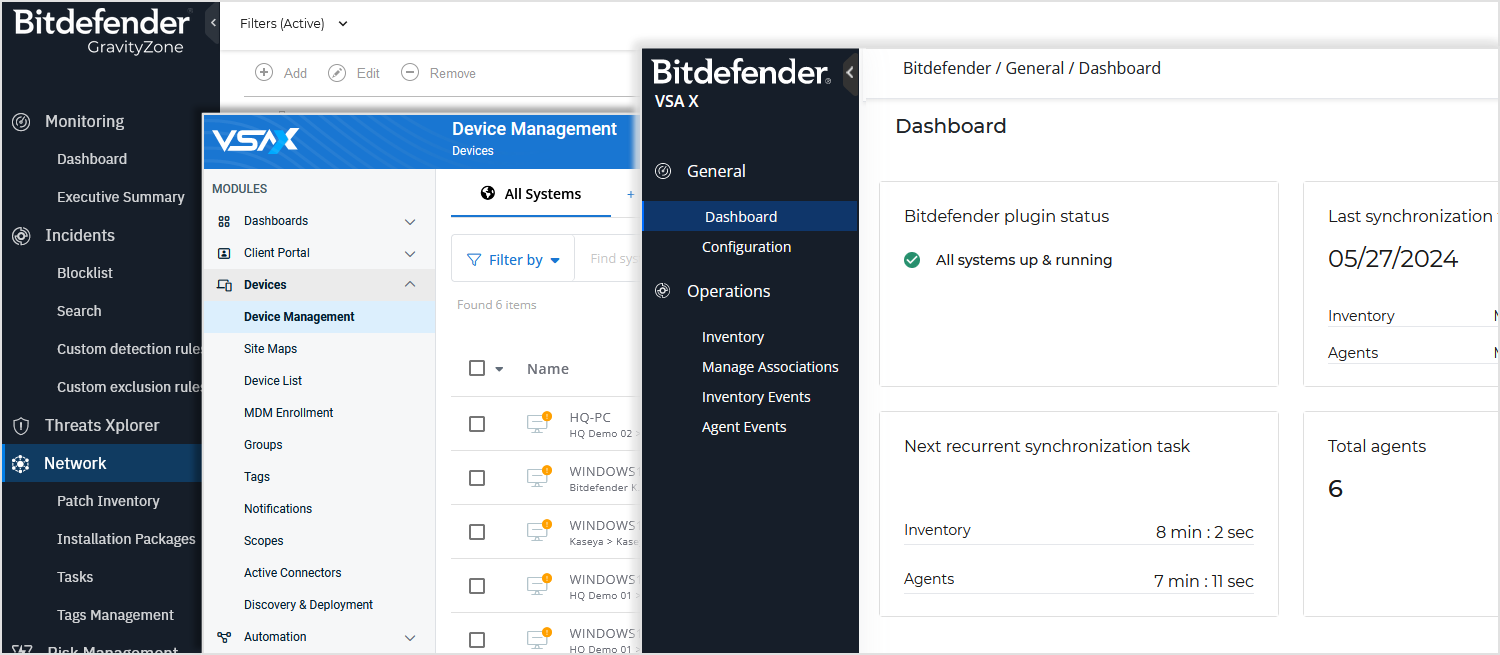Go to Installation Packages in GravityZone
The width and height of the screenshot is (1500, 655).
pyautogui.click(x=126, y=539)
